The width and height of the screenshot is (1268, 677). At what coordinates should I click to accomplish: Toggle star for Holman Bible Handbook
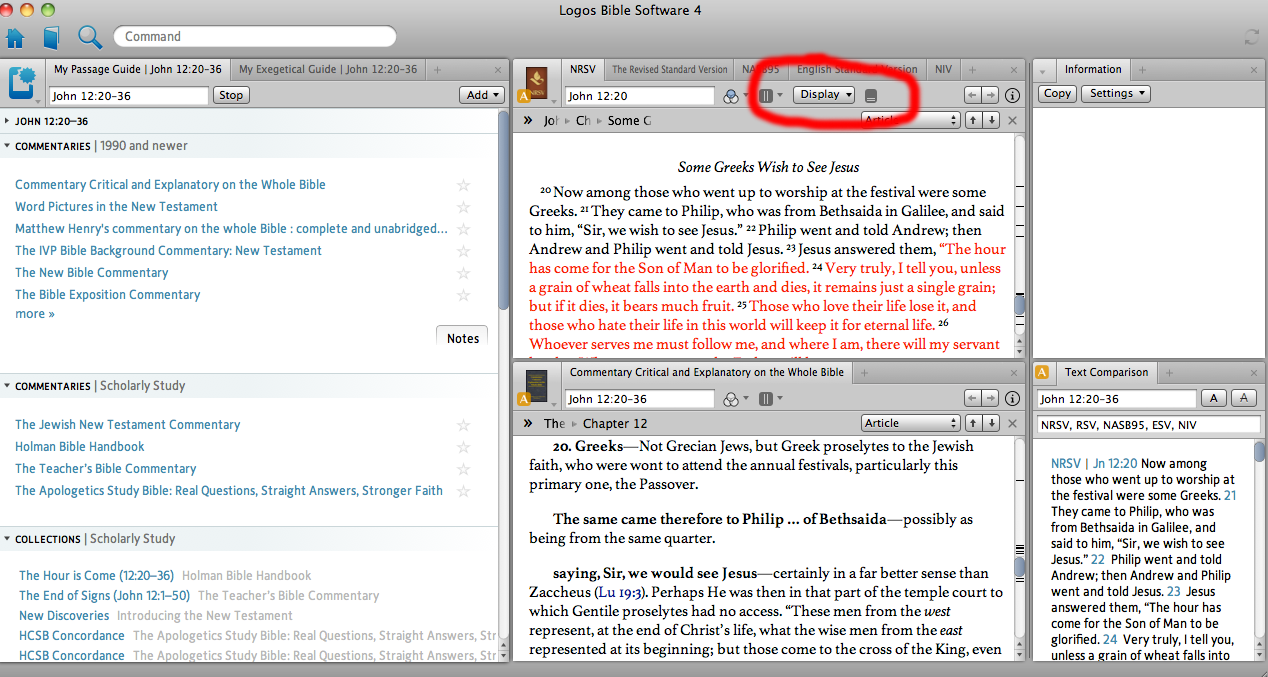point(463,447)
